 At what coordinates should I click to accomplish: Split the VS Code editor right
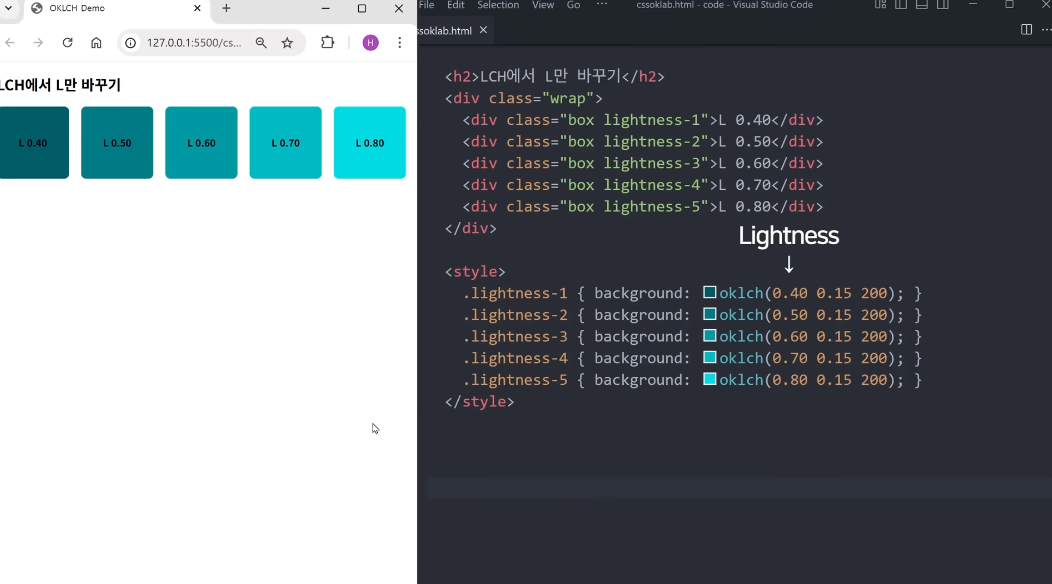(1026, 30)
